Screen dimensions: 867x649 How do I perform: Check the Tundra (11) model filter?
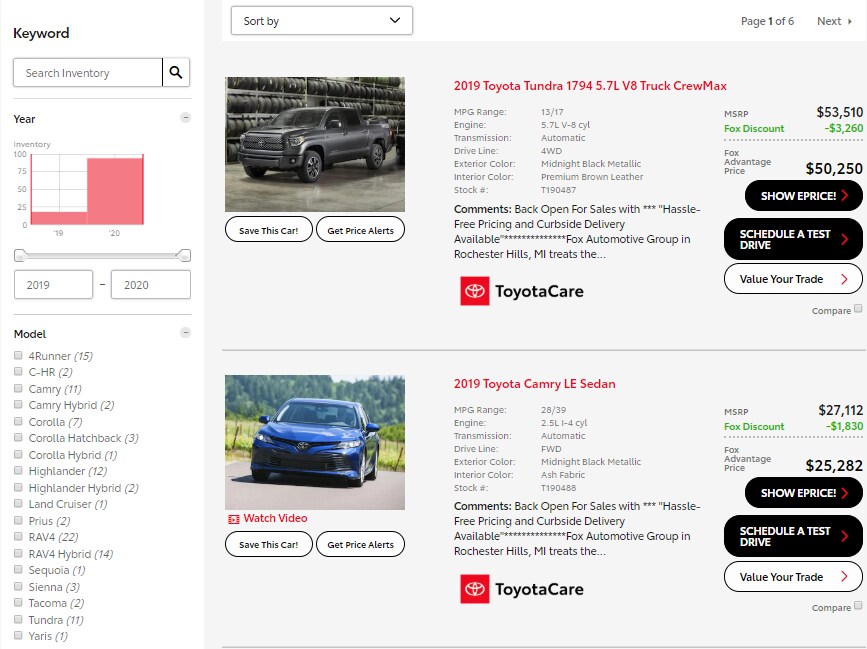click(18, 619)
